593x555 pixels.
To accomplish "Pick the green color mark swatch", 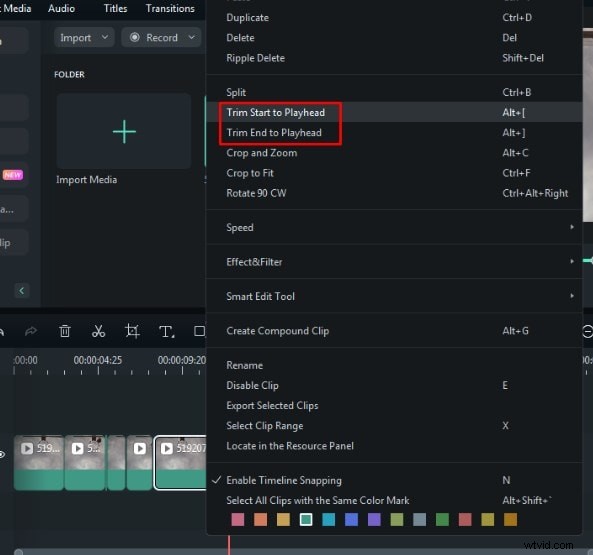I will (442, 519).
